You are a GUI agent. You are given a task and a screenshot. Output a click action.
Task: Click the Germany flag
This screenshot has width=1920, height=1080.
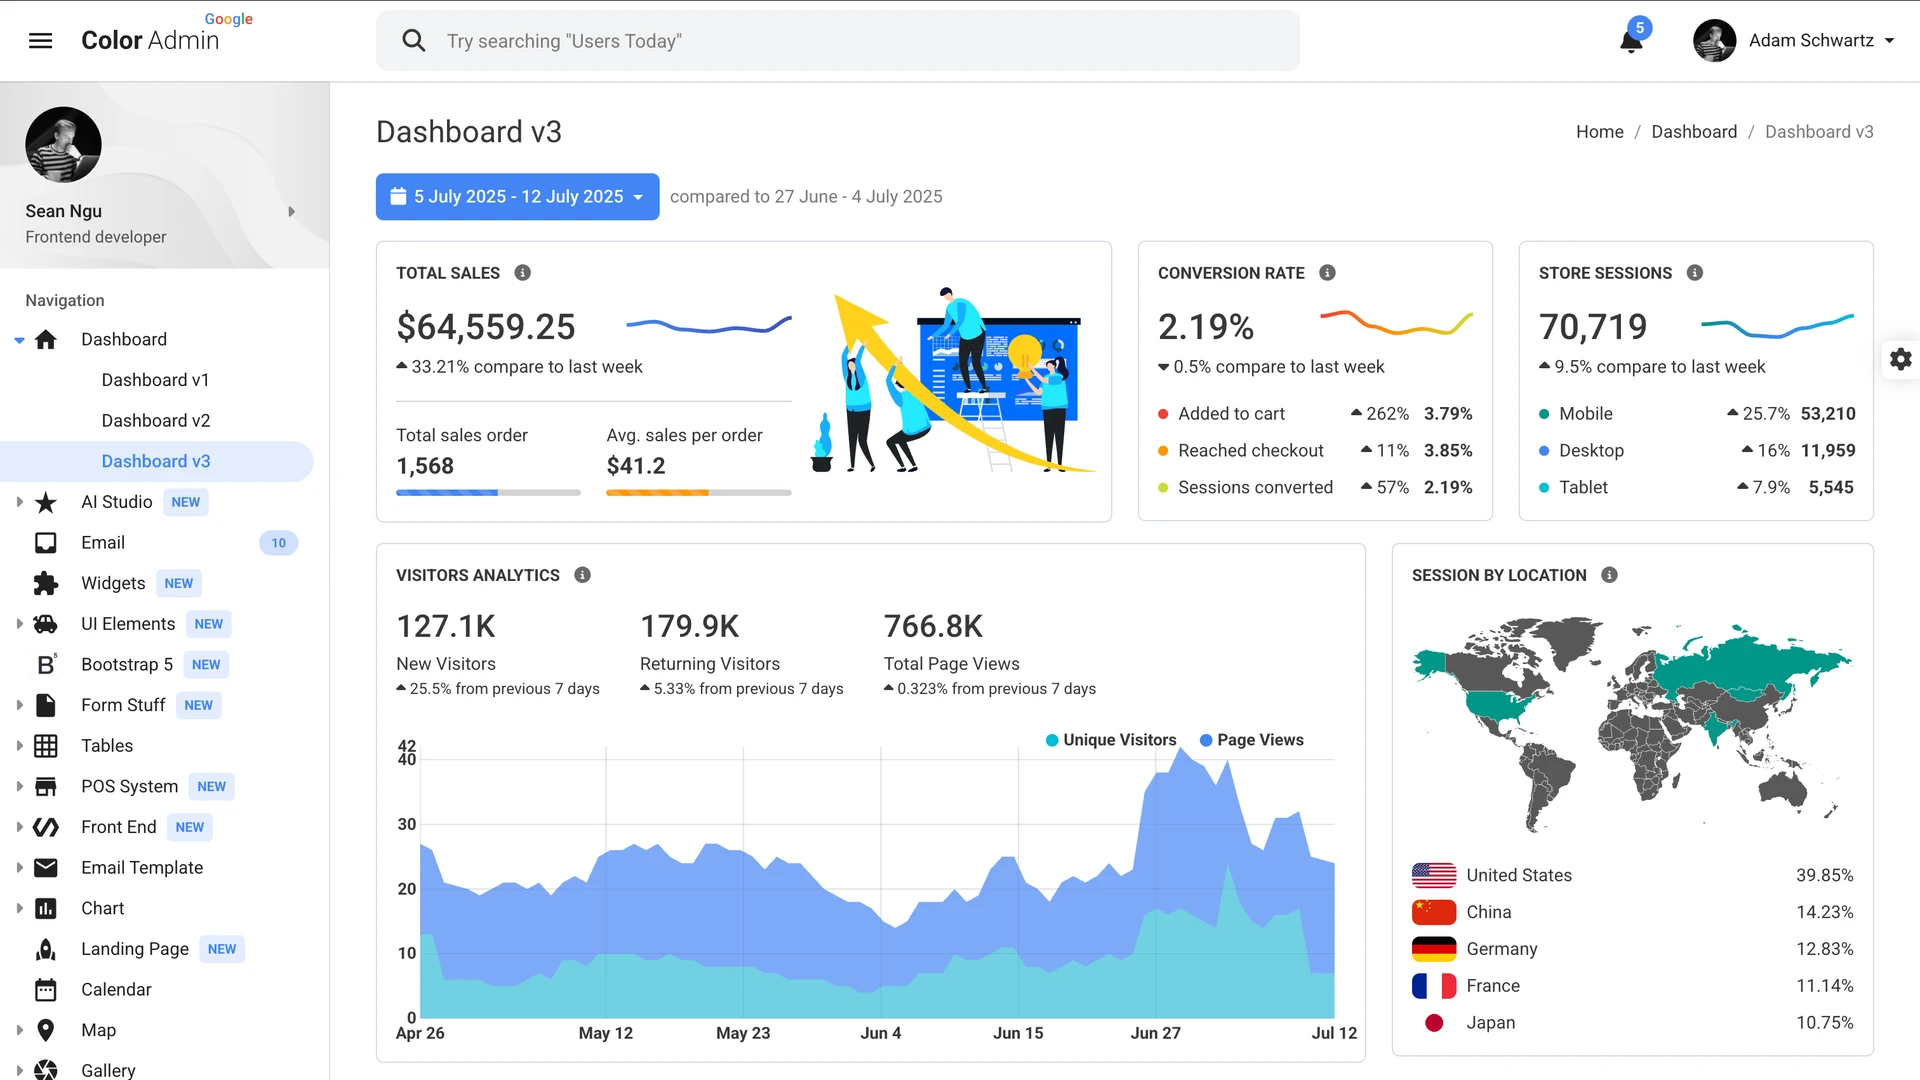(1433, 949)
